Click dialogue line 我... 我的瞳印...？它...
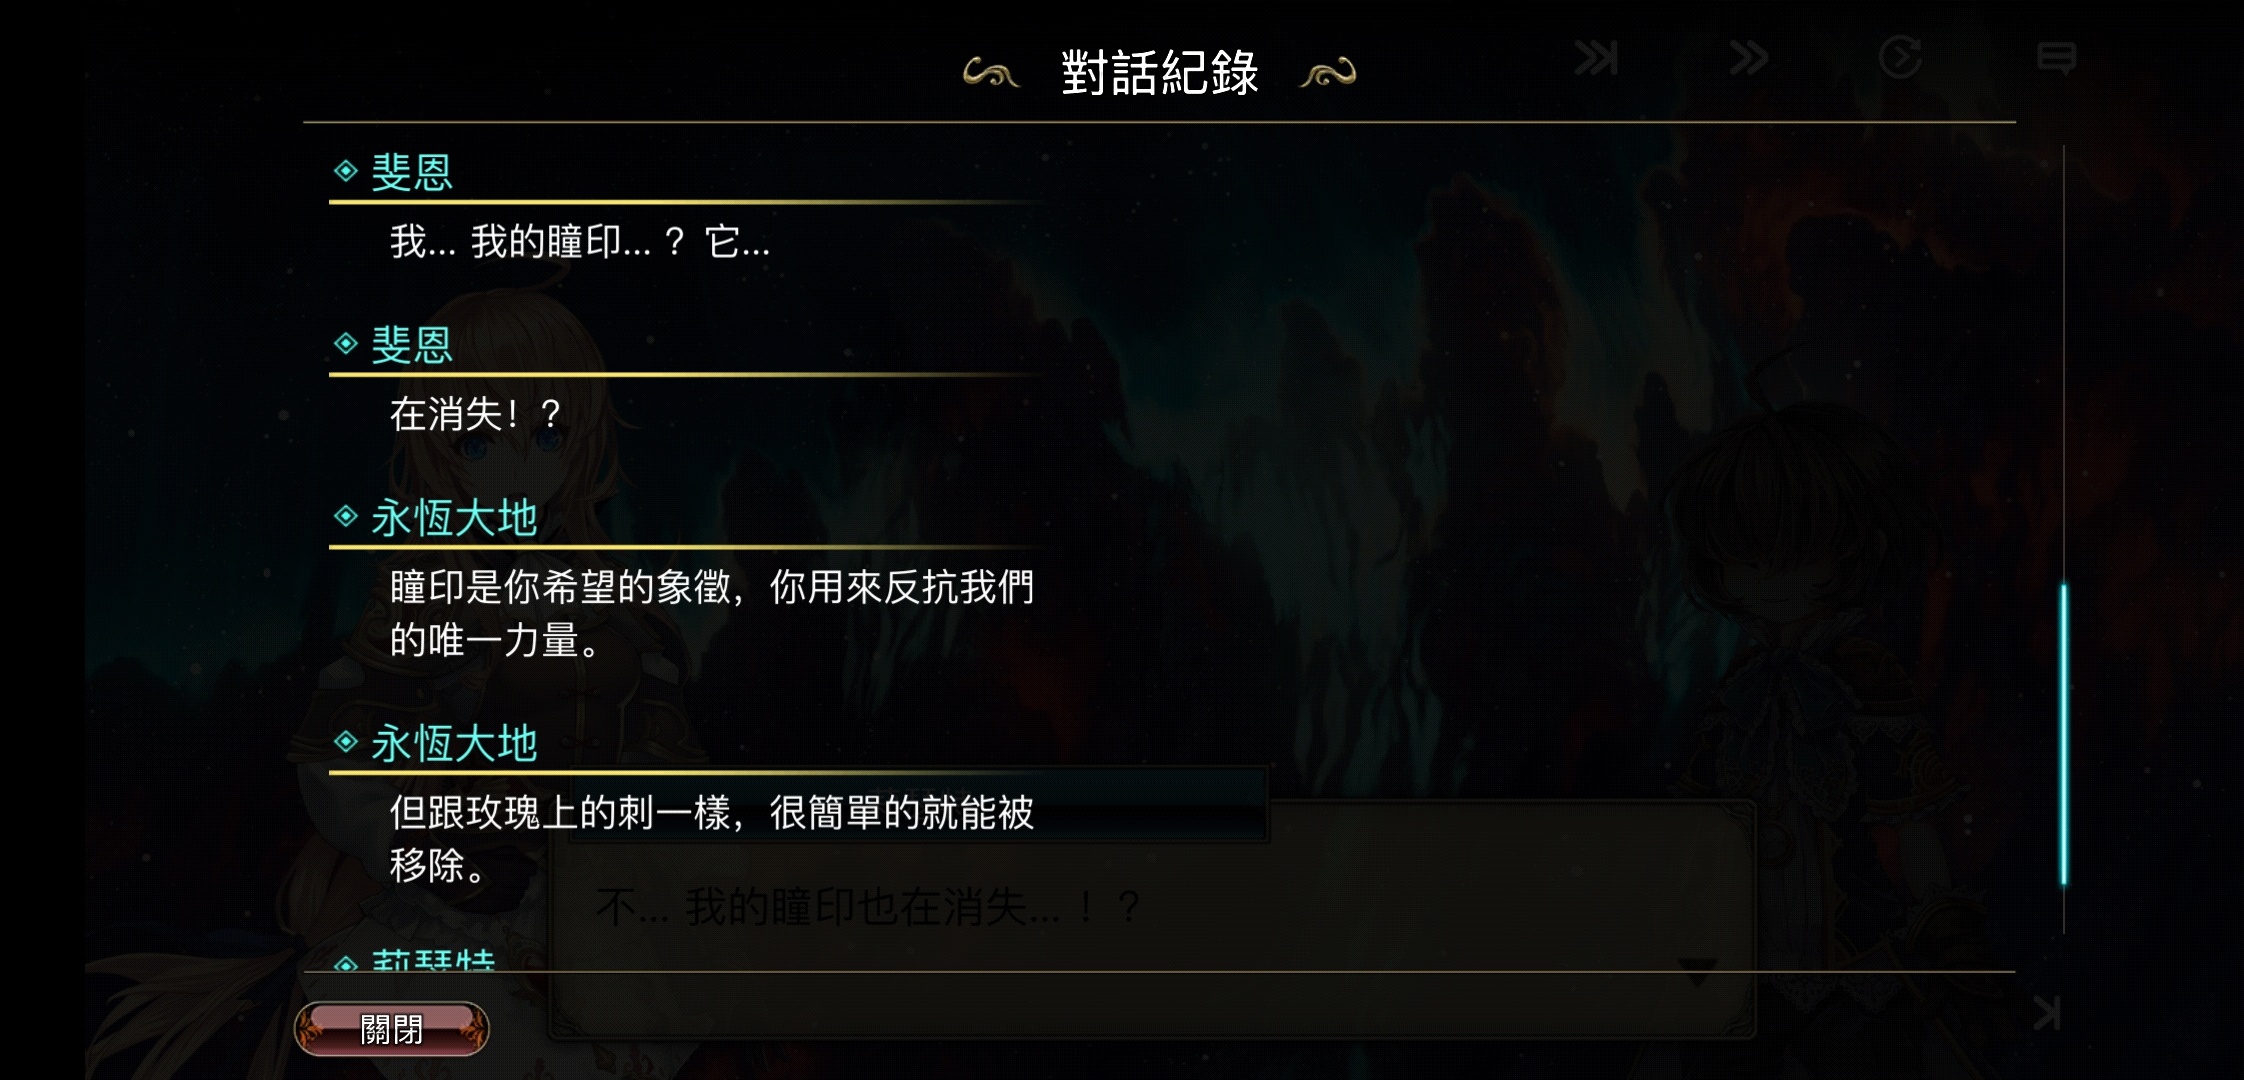2244x1080 pixels. click(x=580, y=242)
